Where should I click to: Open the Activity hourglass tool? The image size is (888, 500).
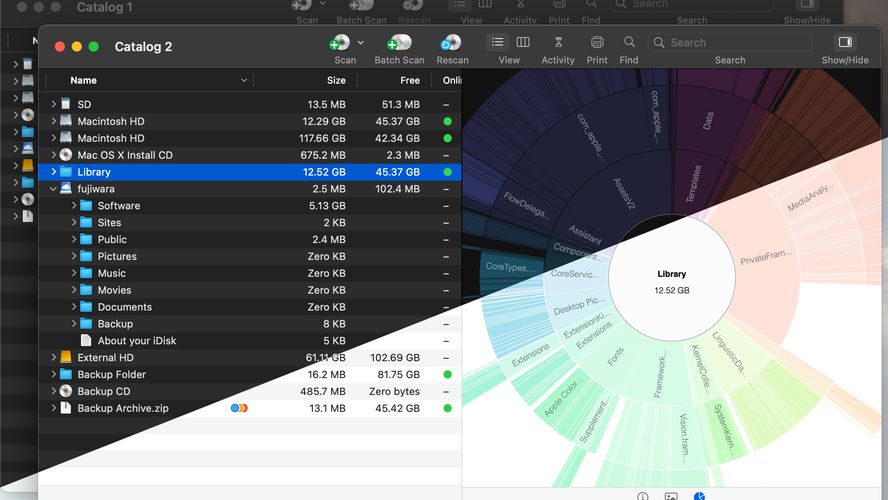(558, 42)
